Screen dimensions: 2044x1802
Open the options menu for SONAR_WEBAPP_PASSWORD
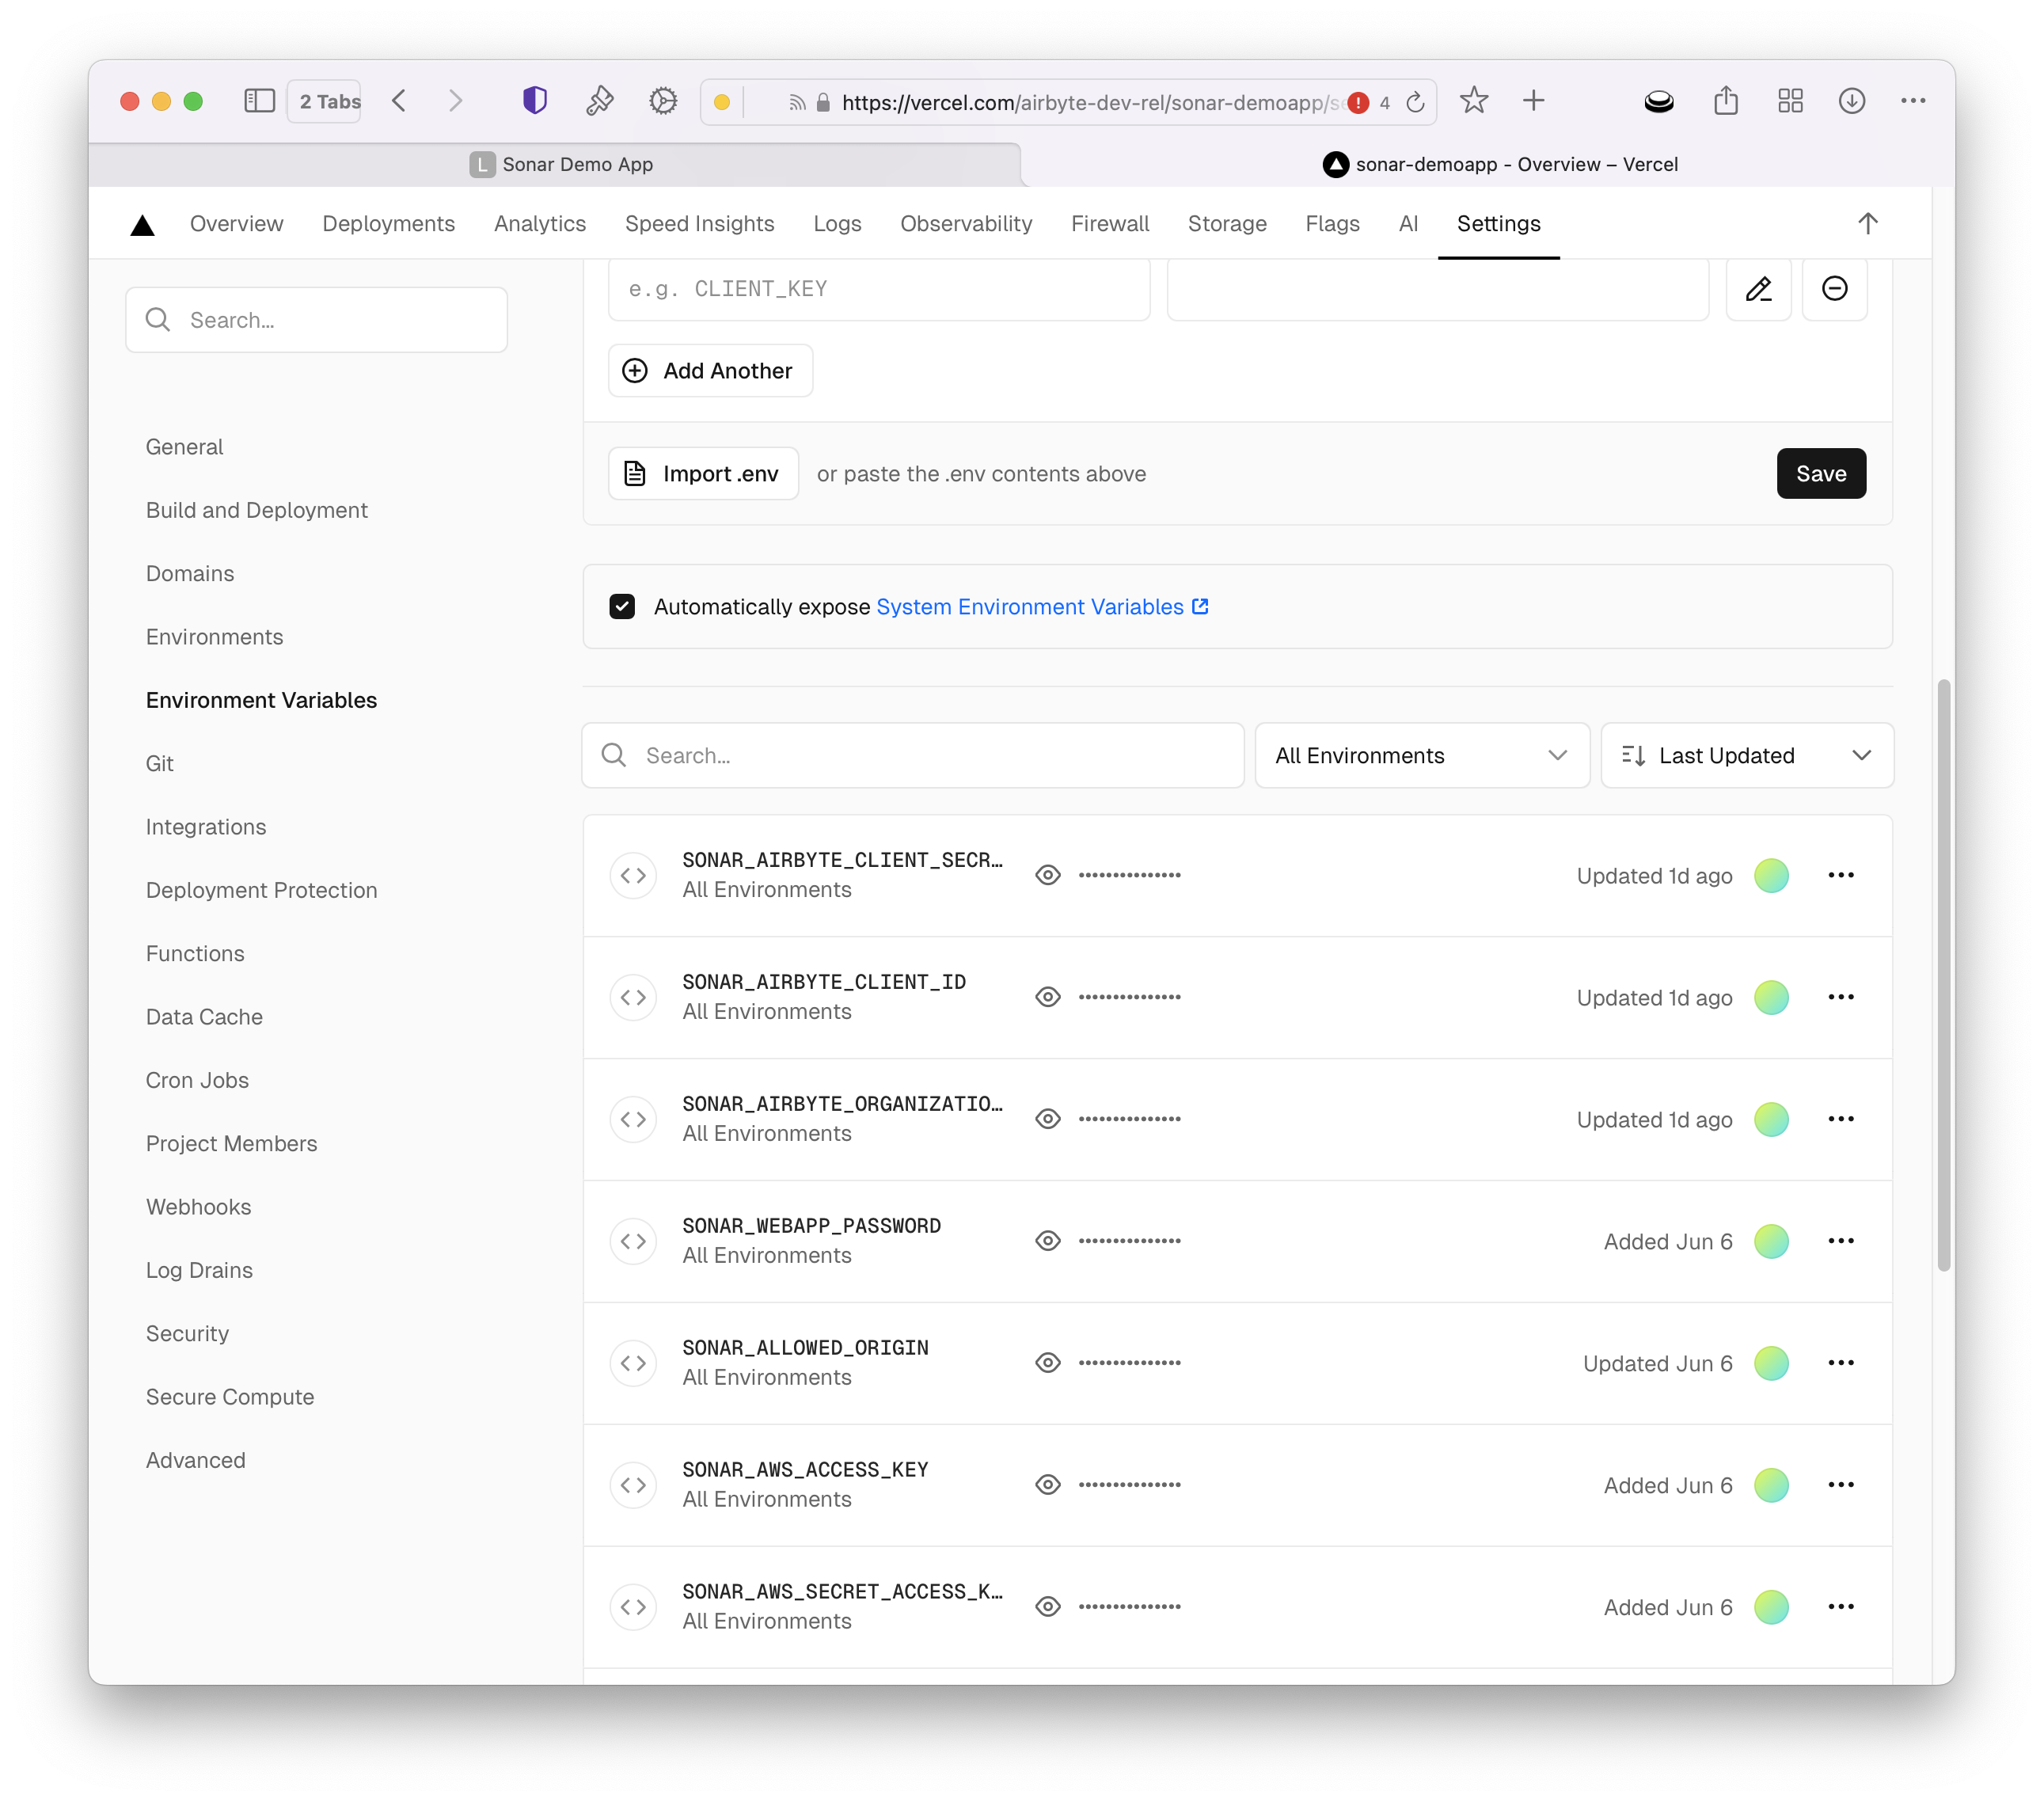(1839, 1241)
